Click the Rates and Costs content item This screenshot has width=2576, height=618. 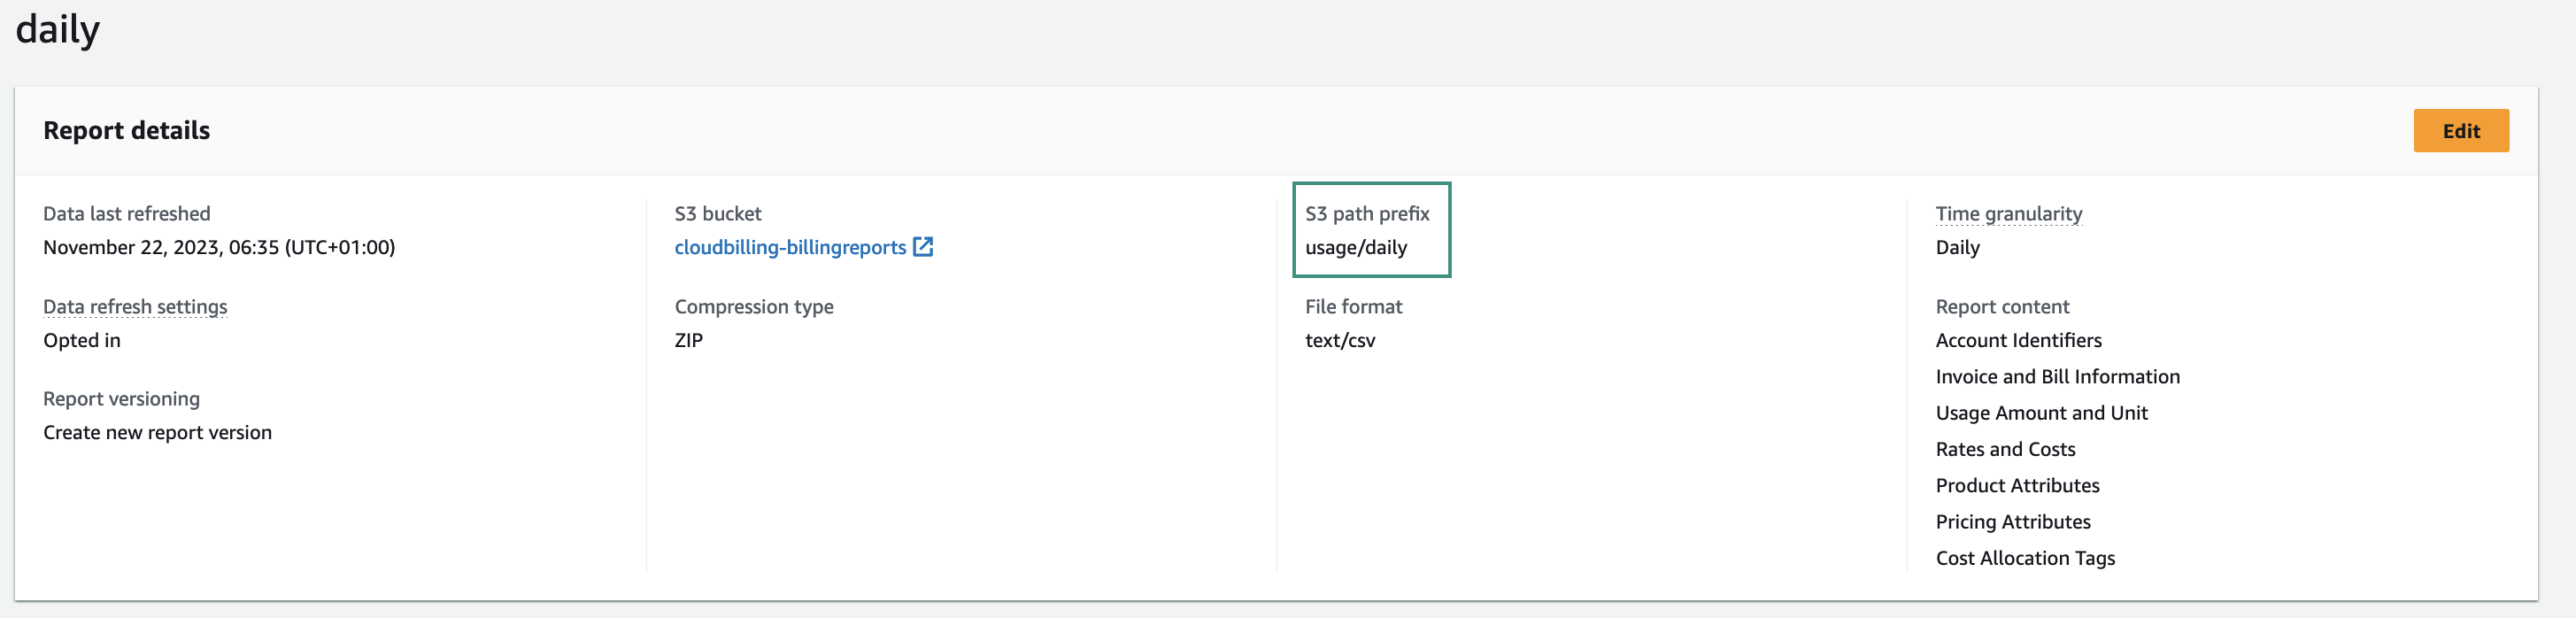click(2005, 449)
